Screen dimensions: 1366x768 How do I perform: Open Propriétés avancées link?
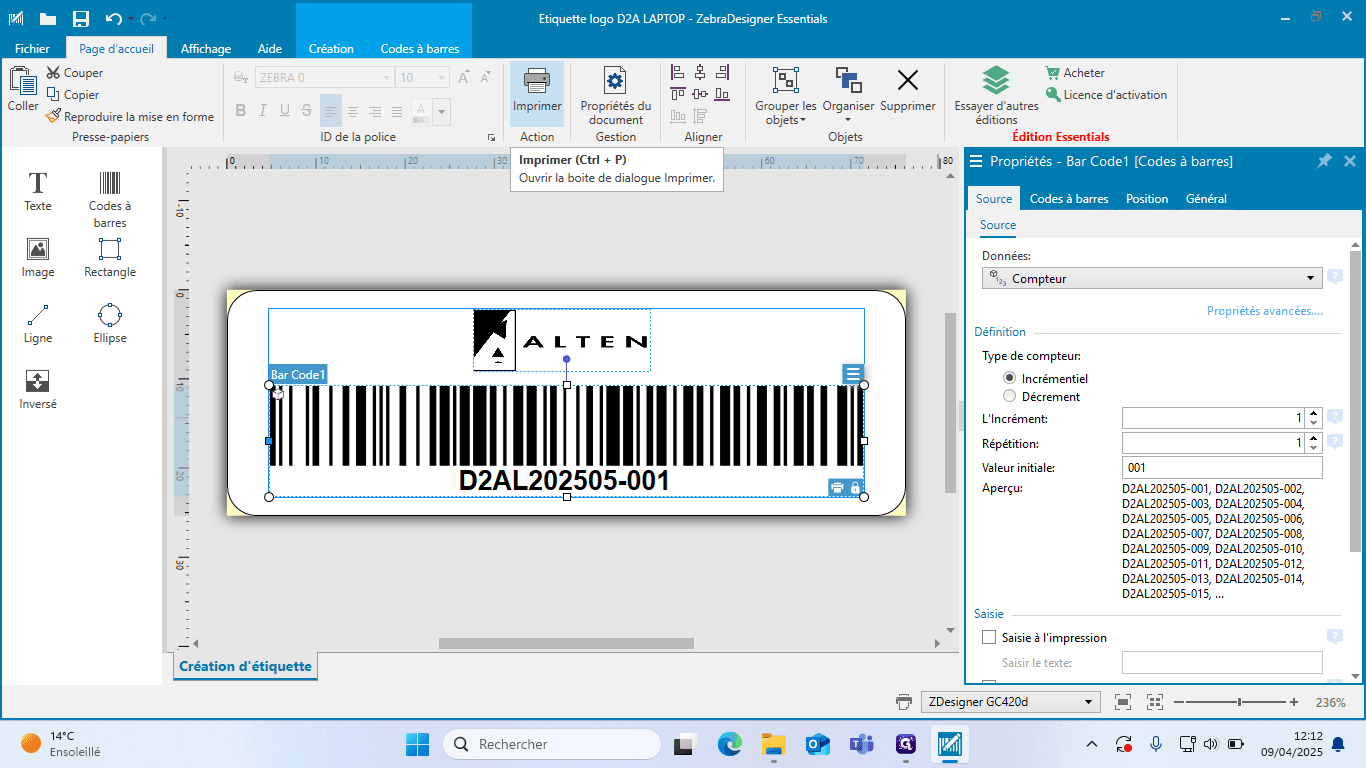pyautogui.click(x=1265, y=311)
